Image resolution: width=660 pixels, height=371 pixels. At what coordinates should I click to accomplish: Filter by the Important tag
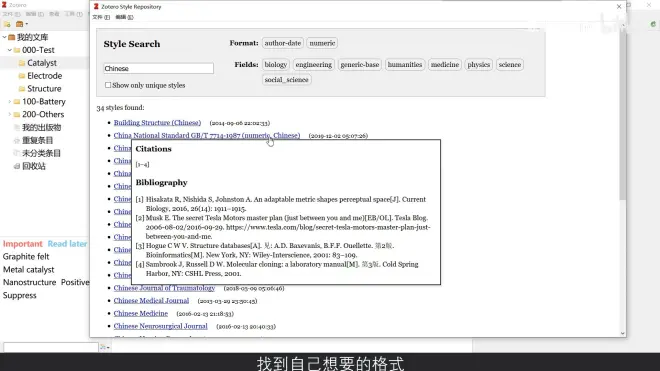pyautogui.click(x=23, y=244)
